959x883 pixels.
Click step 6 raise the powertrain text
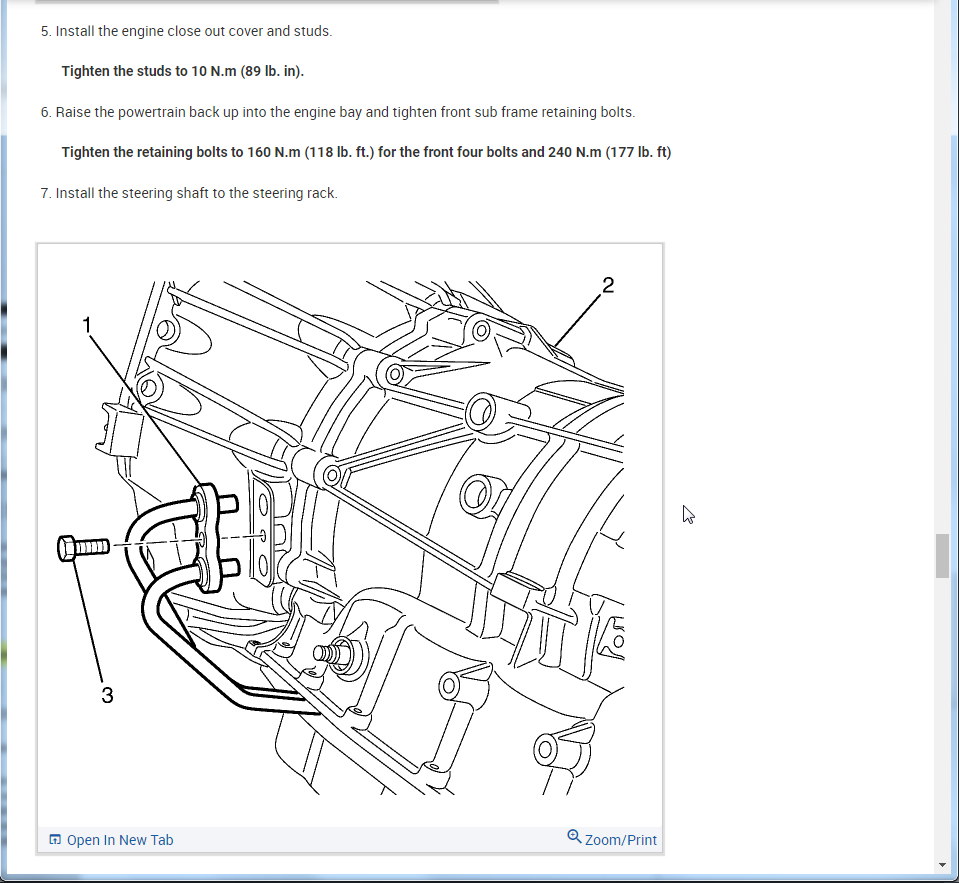pos(338,113)
